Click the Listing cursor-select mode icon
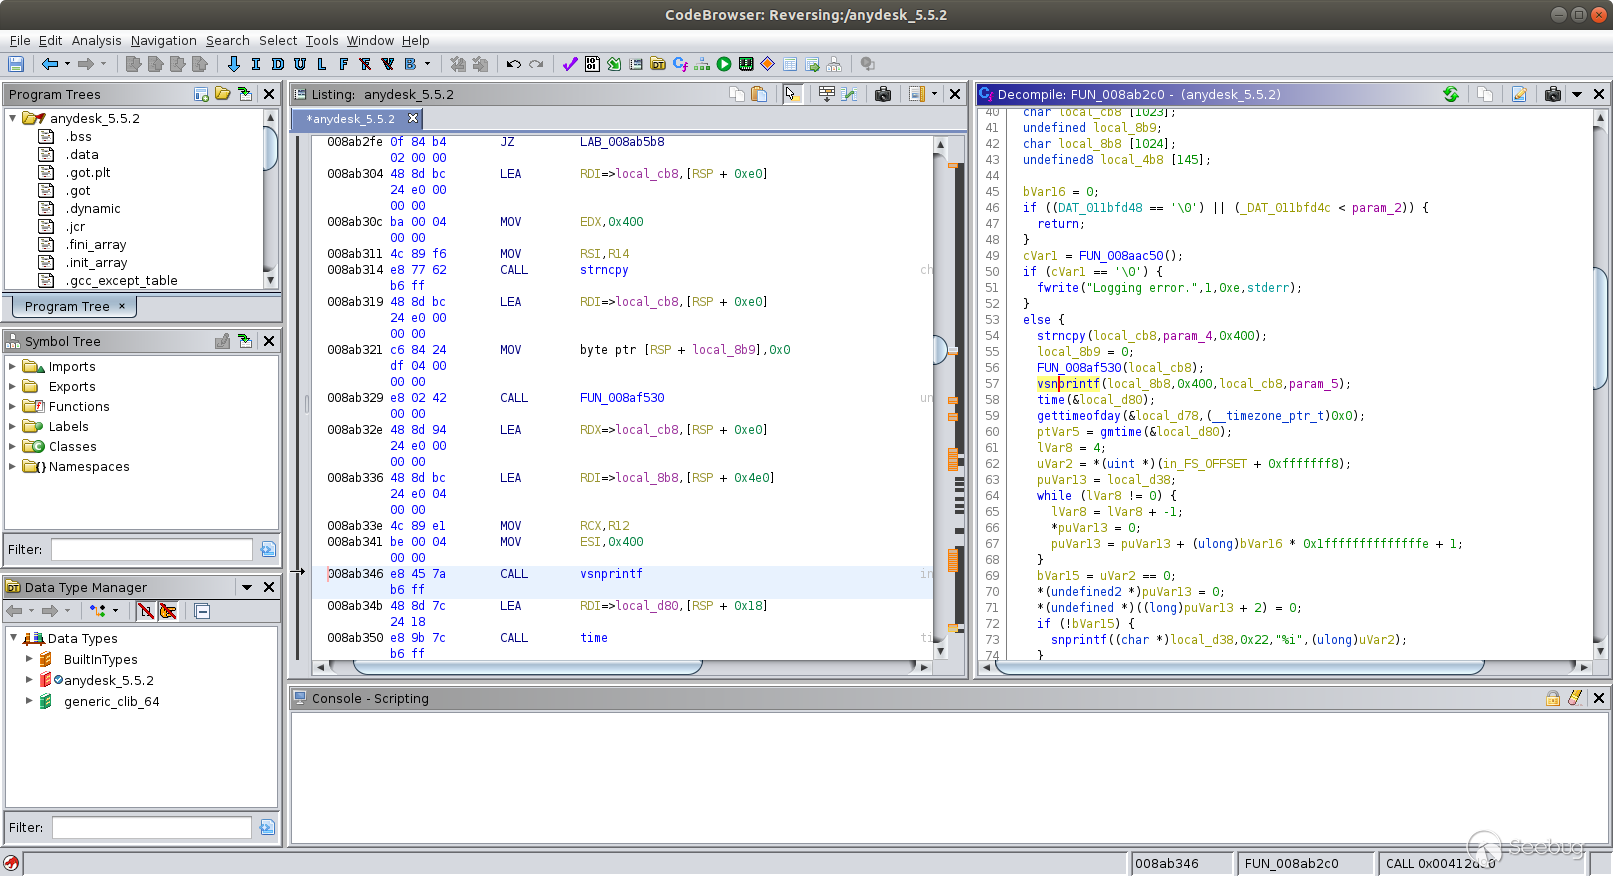 pyautogui.click(x=792, y=94)
